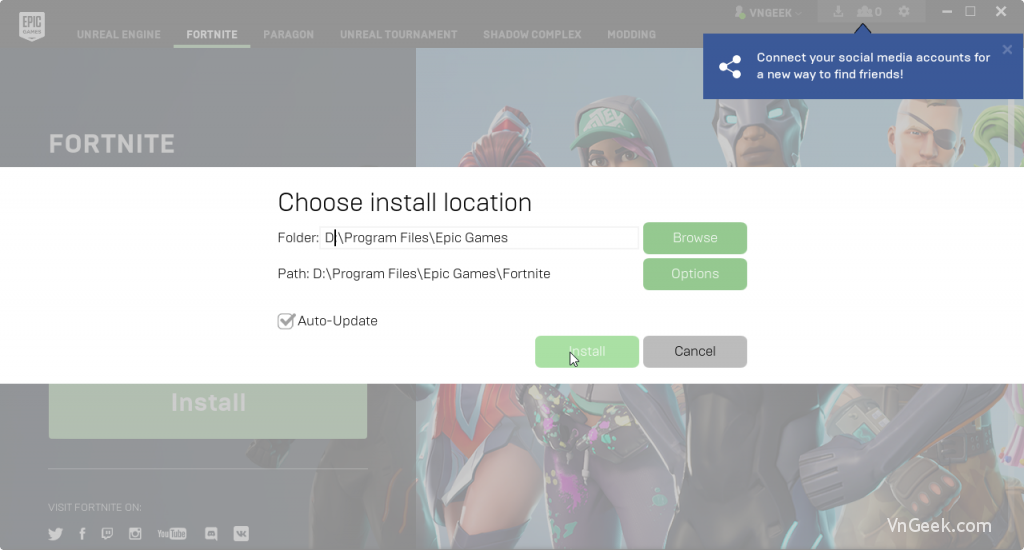The height and width of the screenshot is (550, 1024).
Task: Open Fortnite's Facebook page icon
Action: tap(82, 534)
